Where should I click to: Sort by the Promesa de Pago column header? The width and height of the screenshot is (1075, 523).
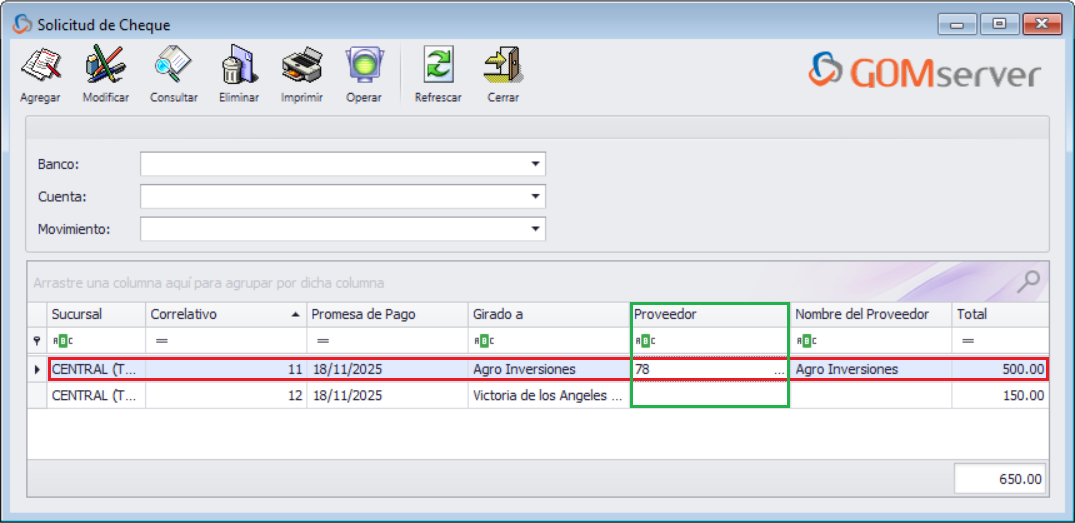387,315
